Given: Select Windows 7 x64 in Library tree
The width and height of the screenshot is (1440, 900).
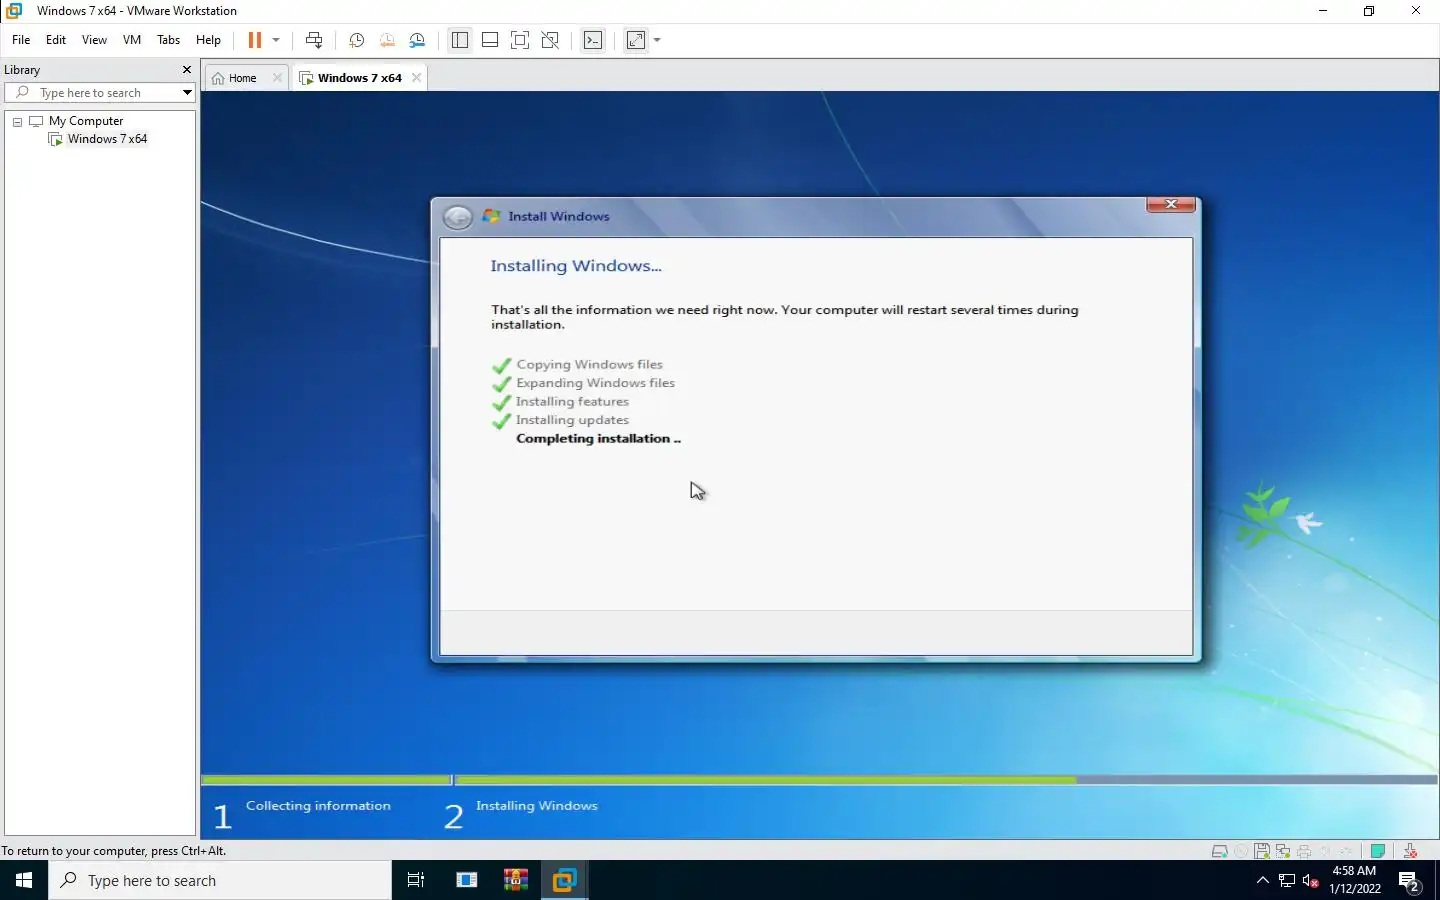Looking at the screenshot, I should [x=107, y=139].
